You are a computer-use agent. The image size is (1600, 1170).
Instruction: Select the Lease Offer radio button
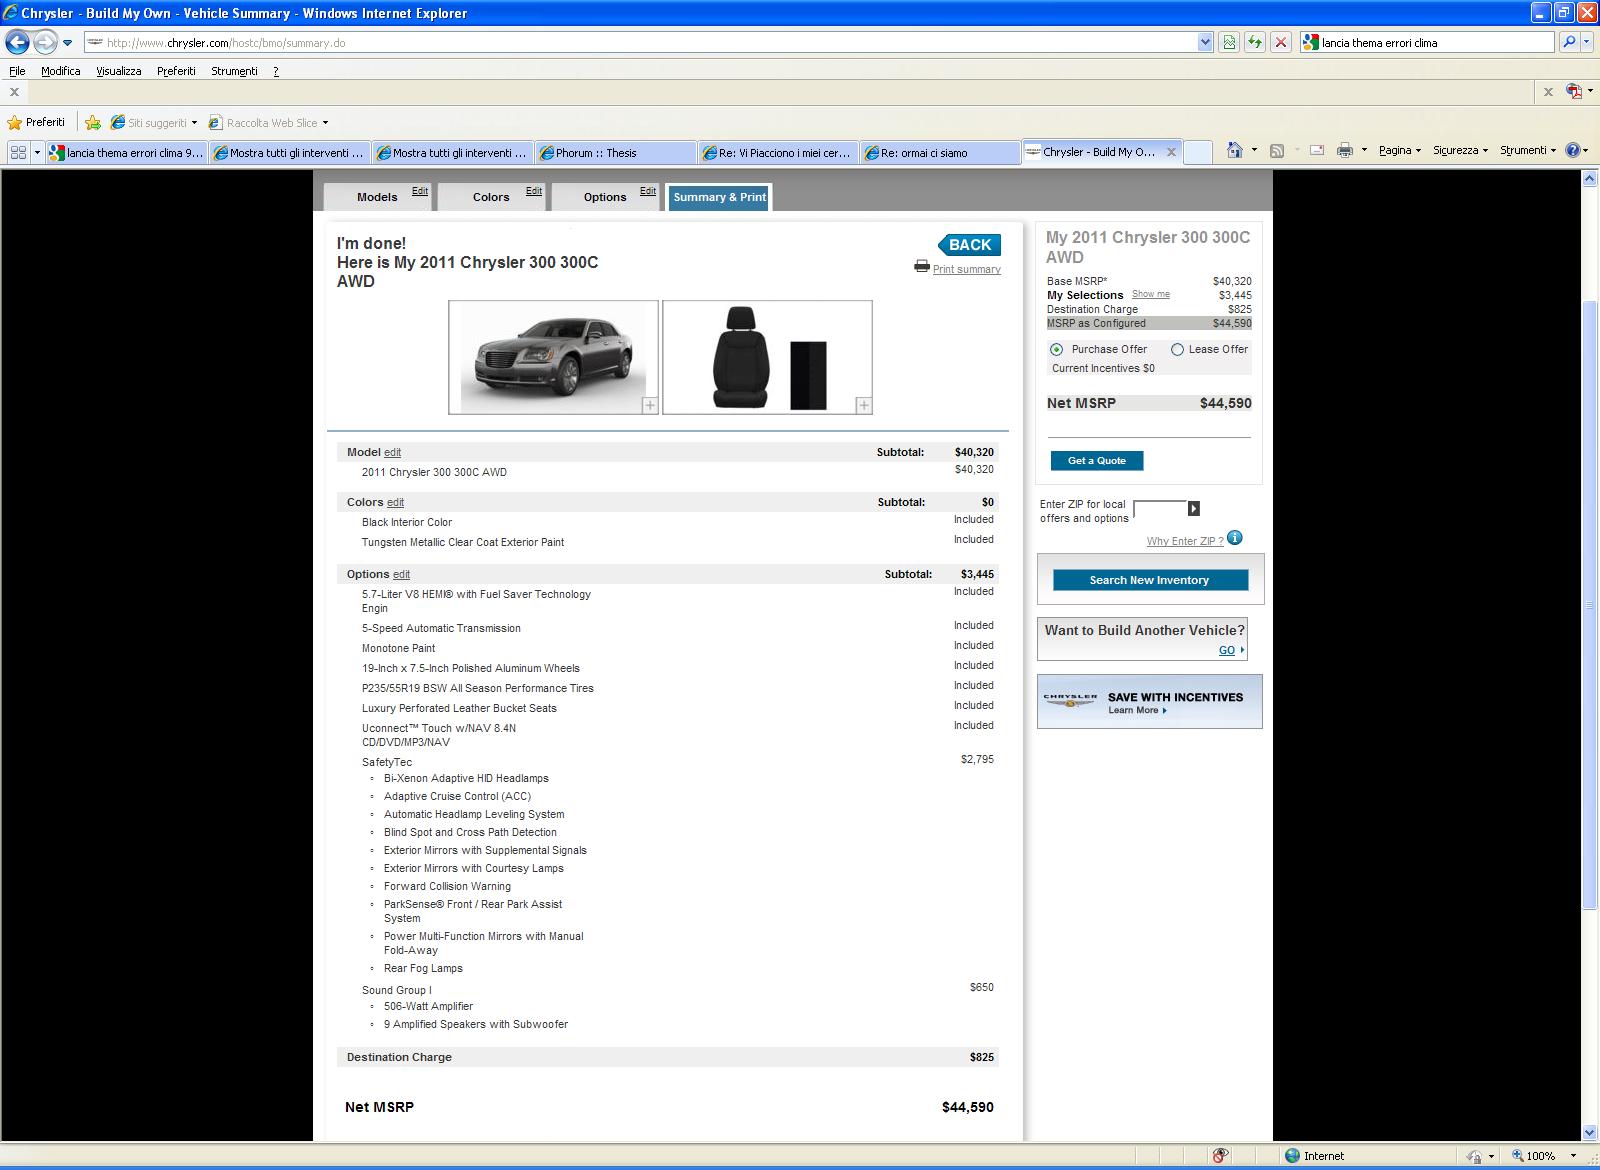point(1177,350)
